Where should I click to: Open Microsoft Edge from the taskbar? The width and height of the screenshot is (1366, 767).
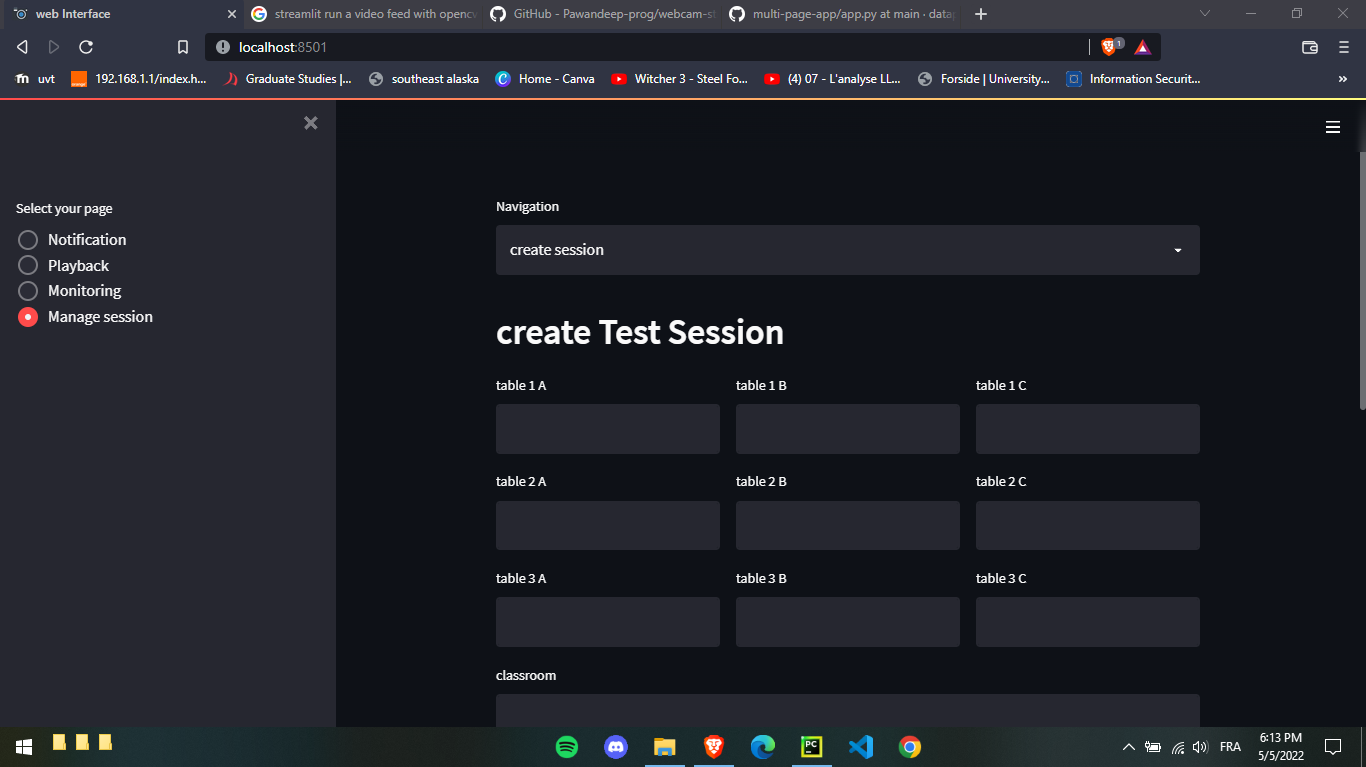point(763,746)
